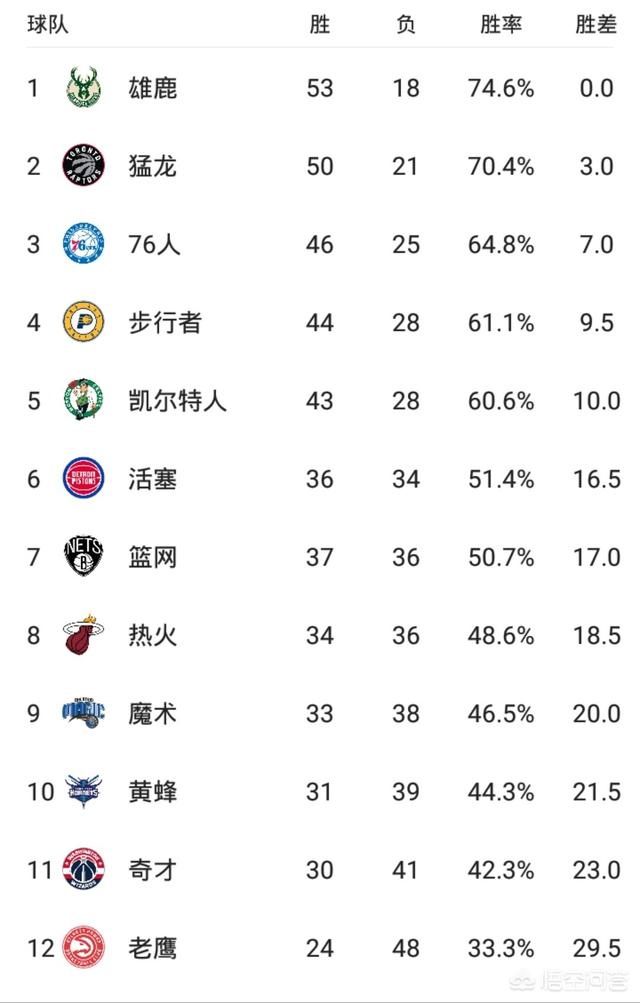
Task: Click the 球队 column header
Action: click(47, 24)
